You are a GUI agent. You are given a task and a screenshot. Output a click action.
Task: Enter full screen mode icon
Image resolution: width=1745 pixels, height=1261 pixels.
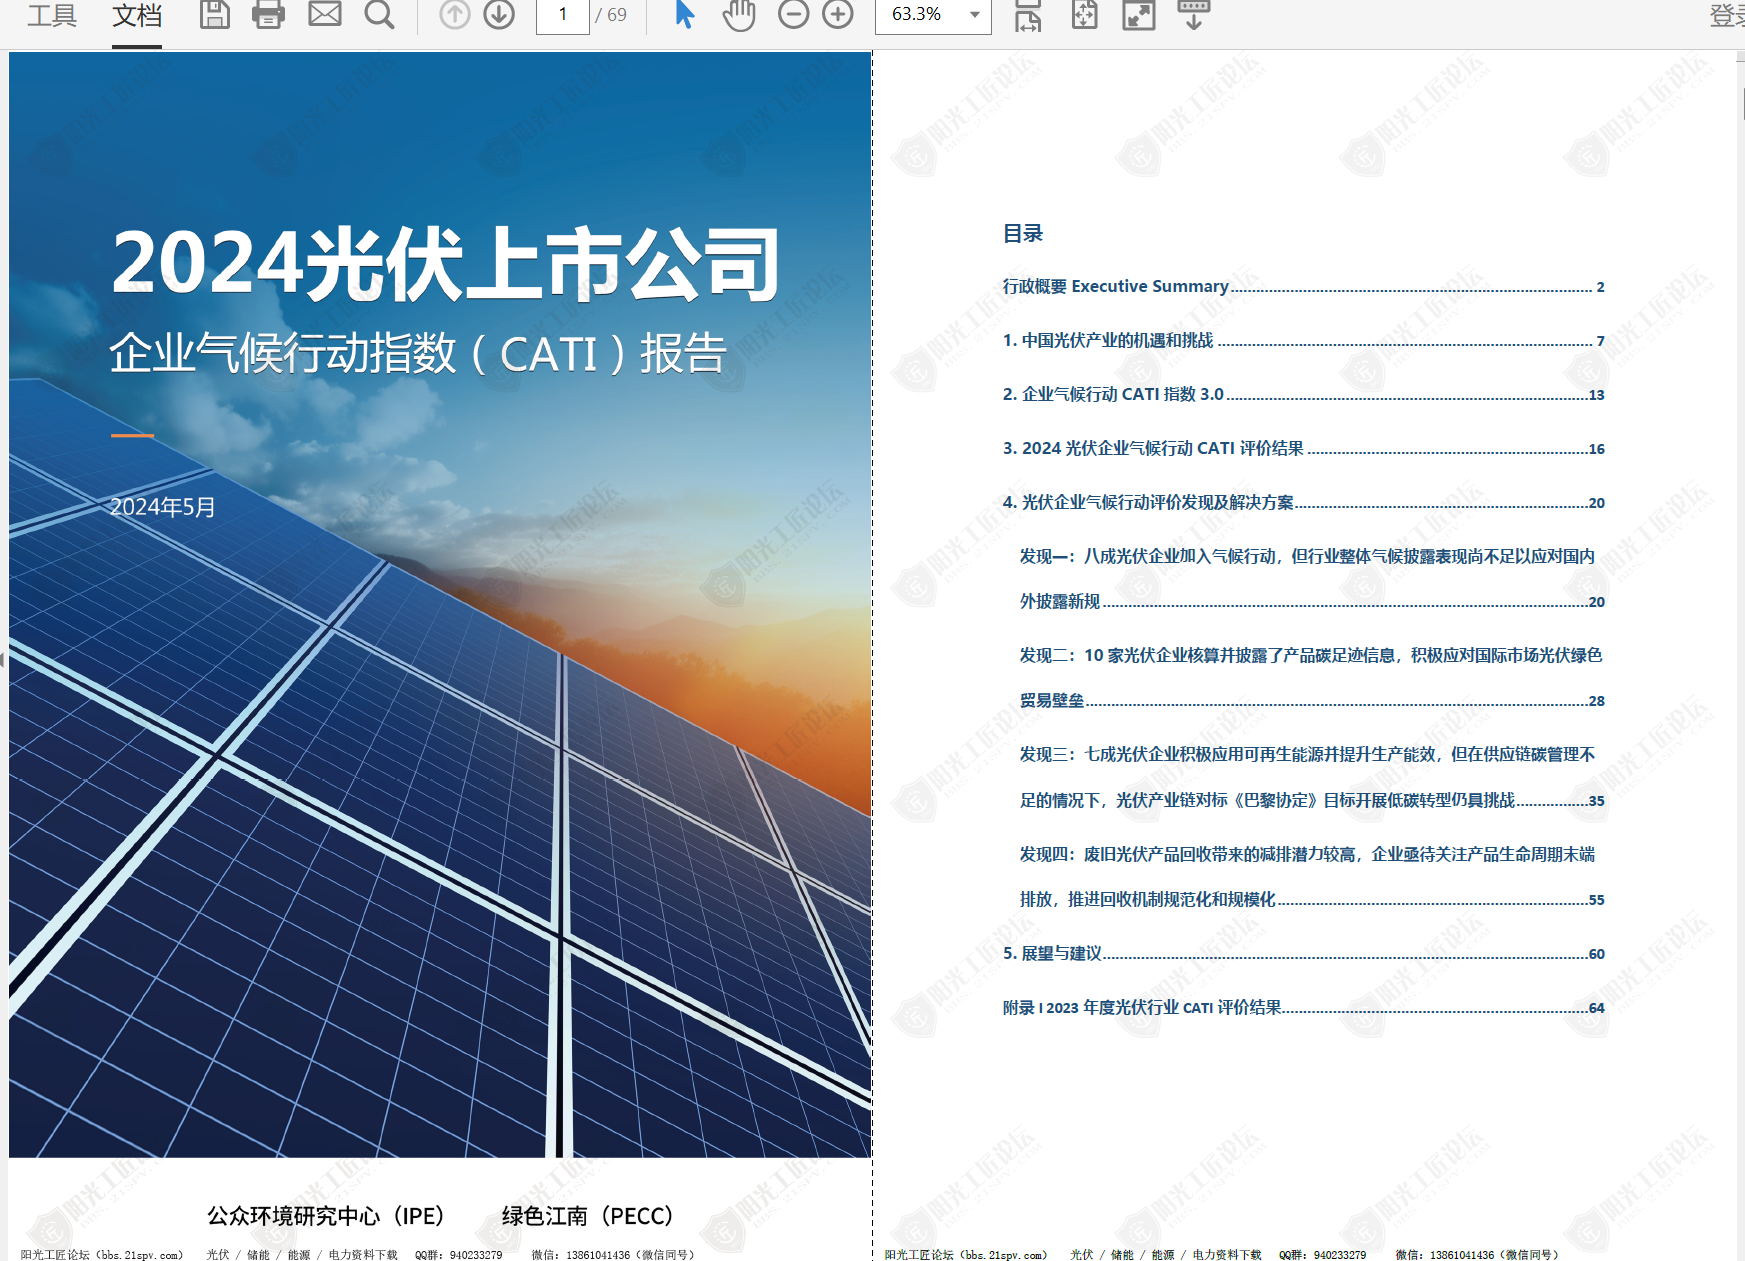[x=1139, y=14]
